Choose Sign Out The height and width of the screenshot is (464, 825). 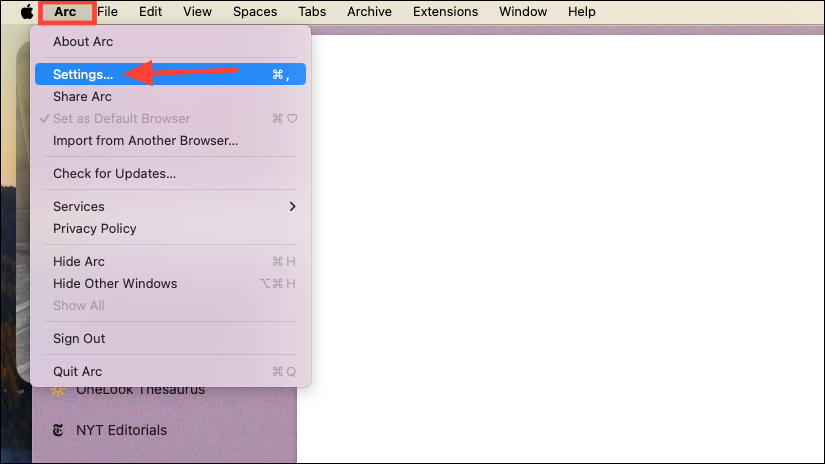[x=170, y=338]
